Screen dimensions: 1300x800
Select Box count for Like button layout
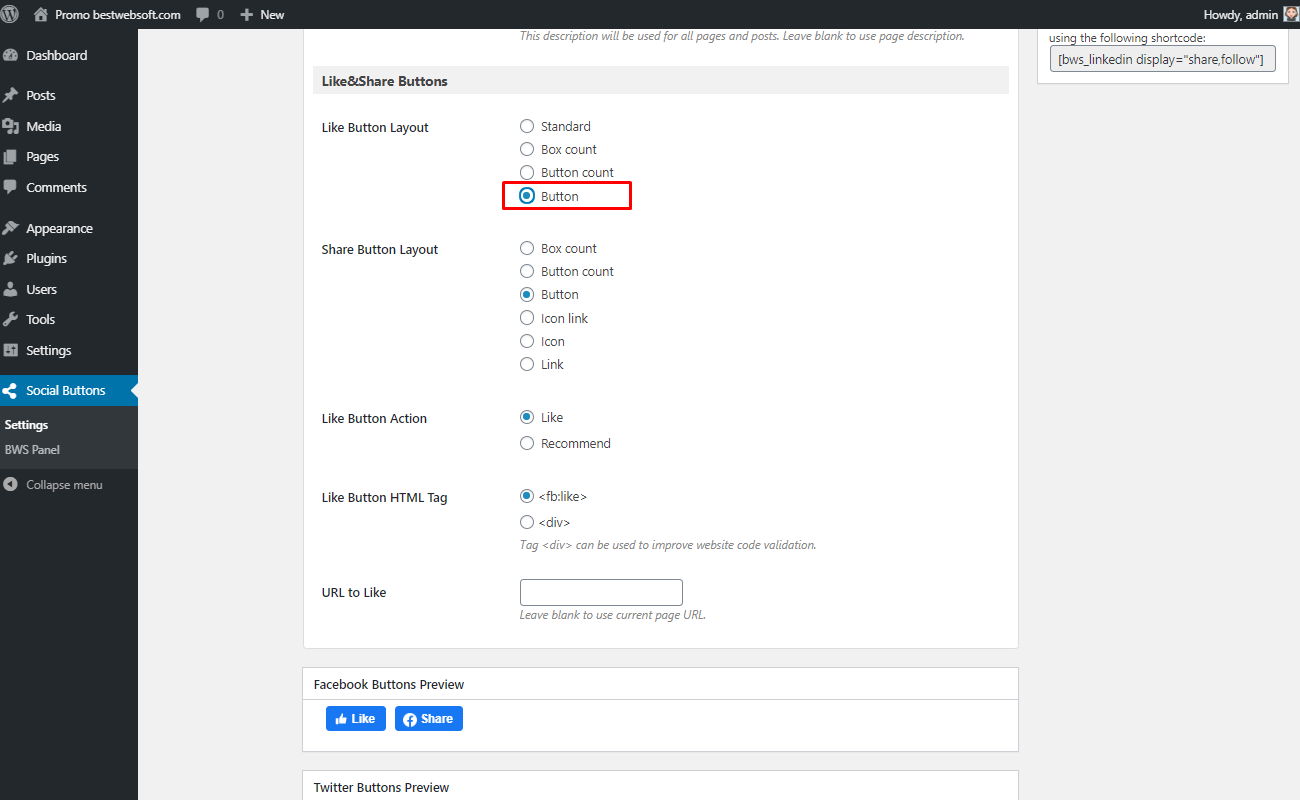[x=527, y=149]
